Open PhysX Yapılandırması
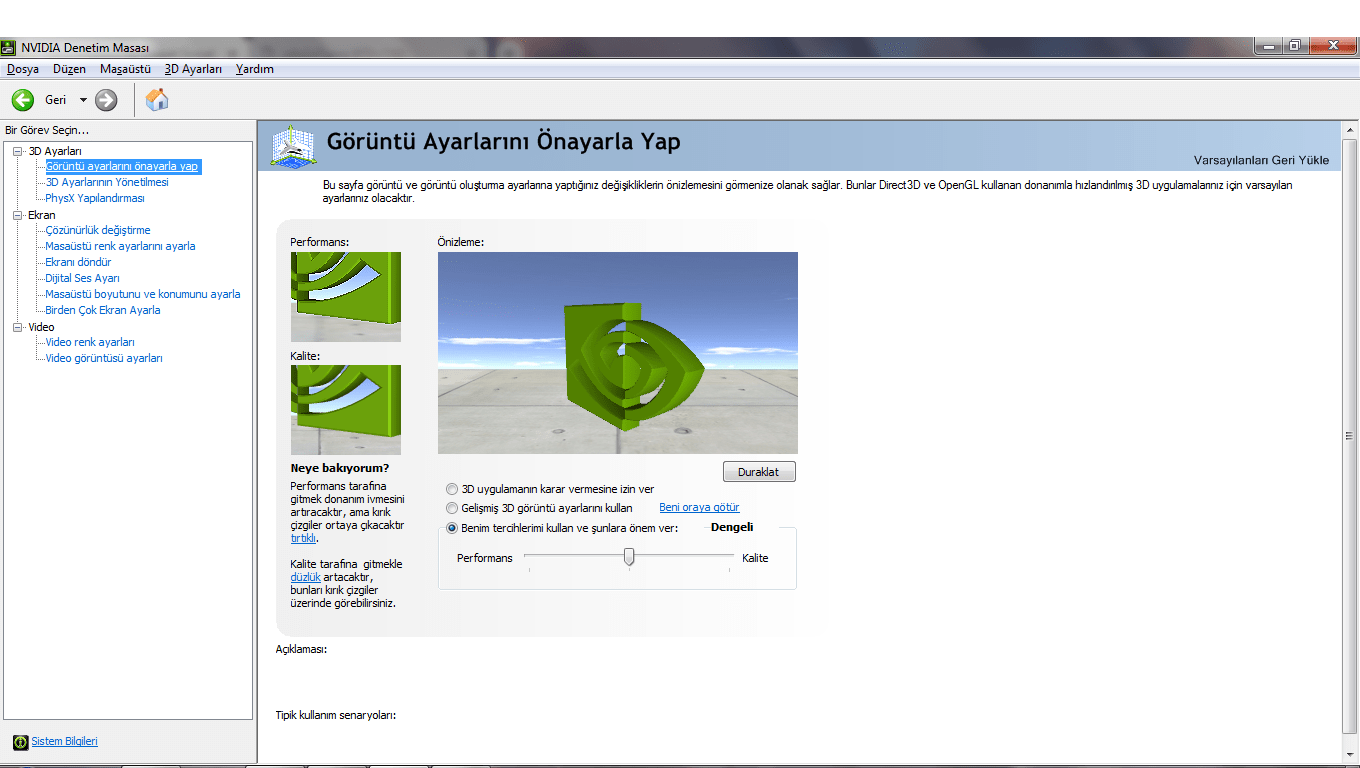 95,198
